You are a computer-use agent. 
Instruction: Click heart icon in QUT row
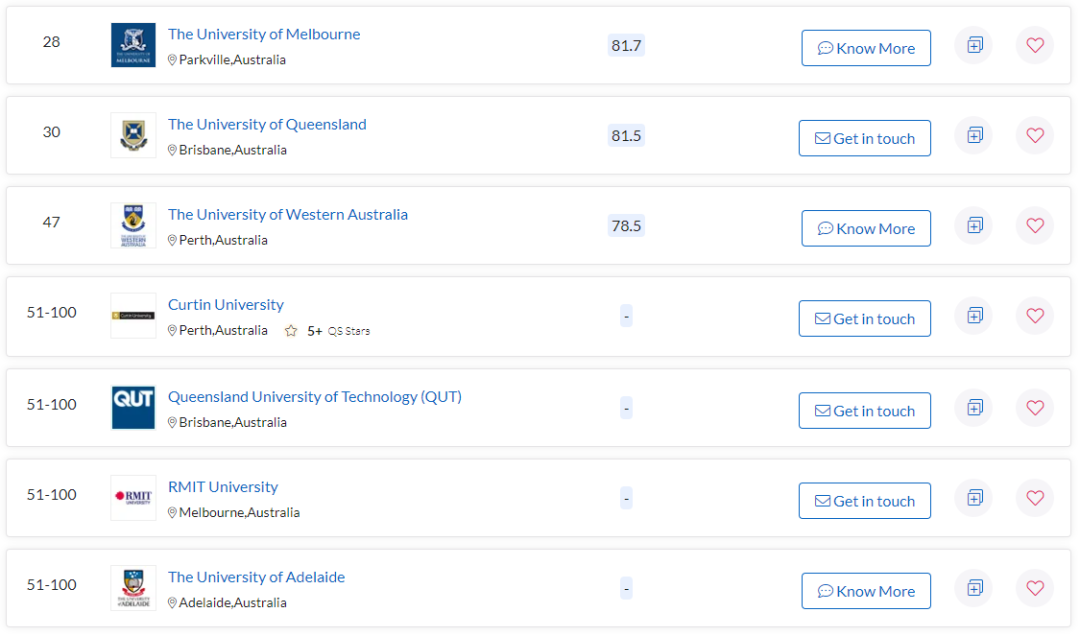[x=1035, y=408]
